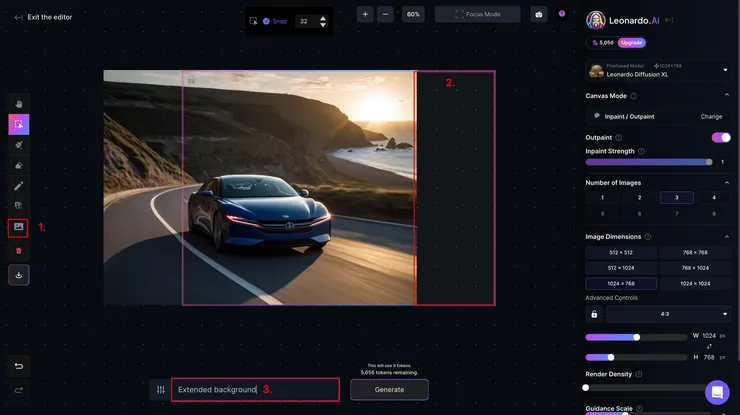Click the Canvas Mode info icon
Viewport: 740px width, 415px height.
(x=634, y=96)
